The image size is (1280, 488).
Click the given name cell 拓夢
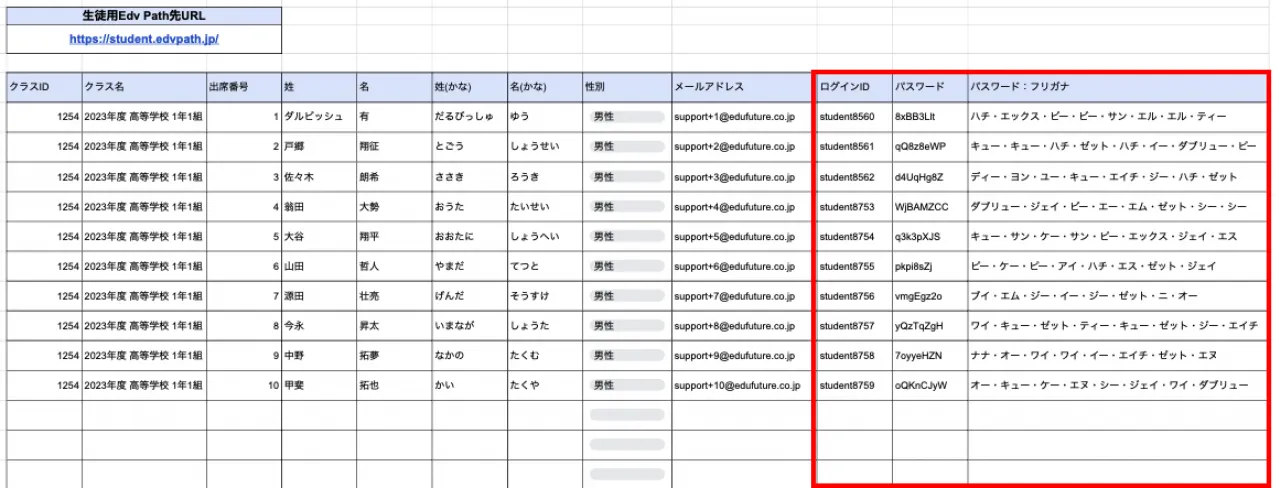(x=394, y=355)
